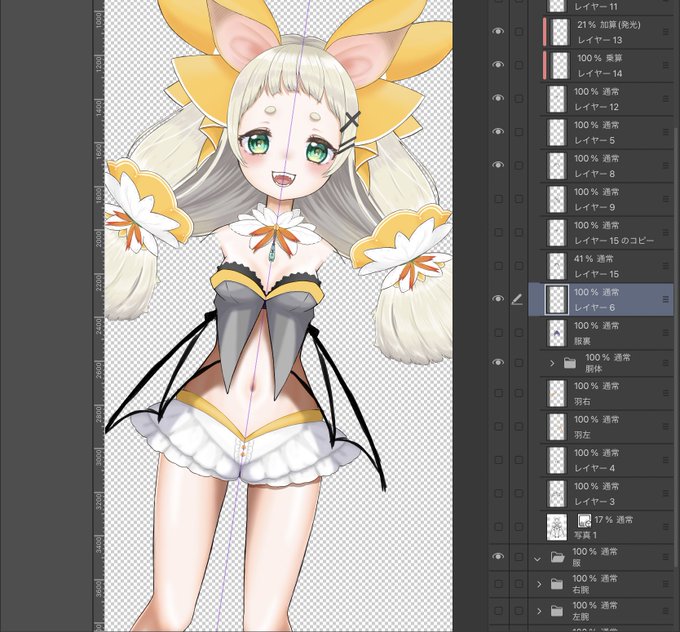
Task: Click the open folder icon of 服
Action: [557, 557]
